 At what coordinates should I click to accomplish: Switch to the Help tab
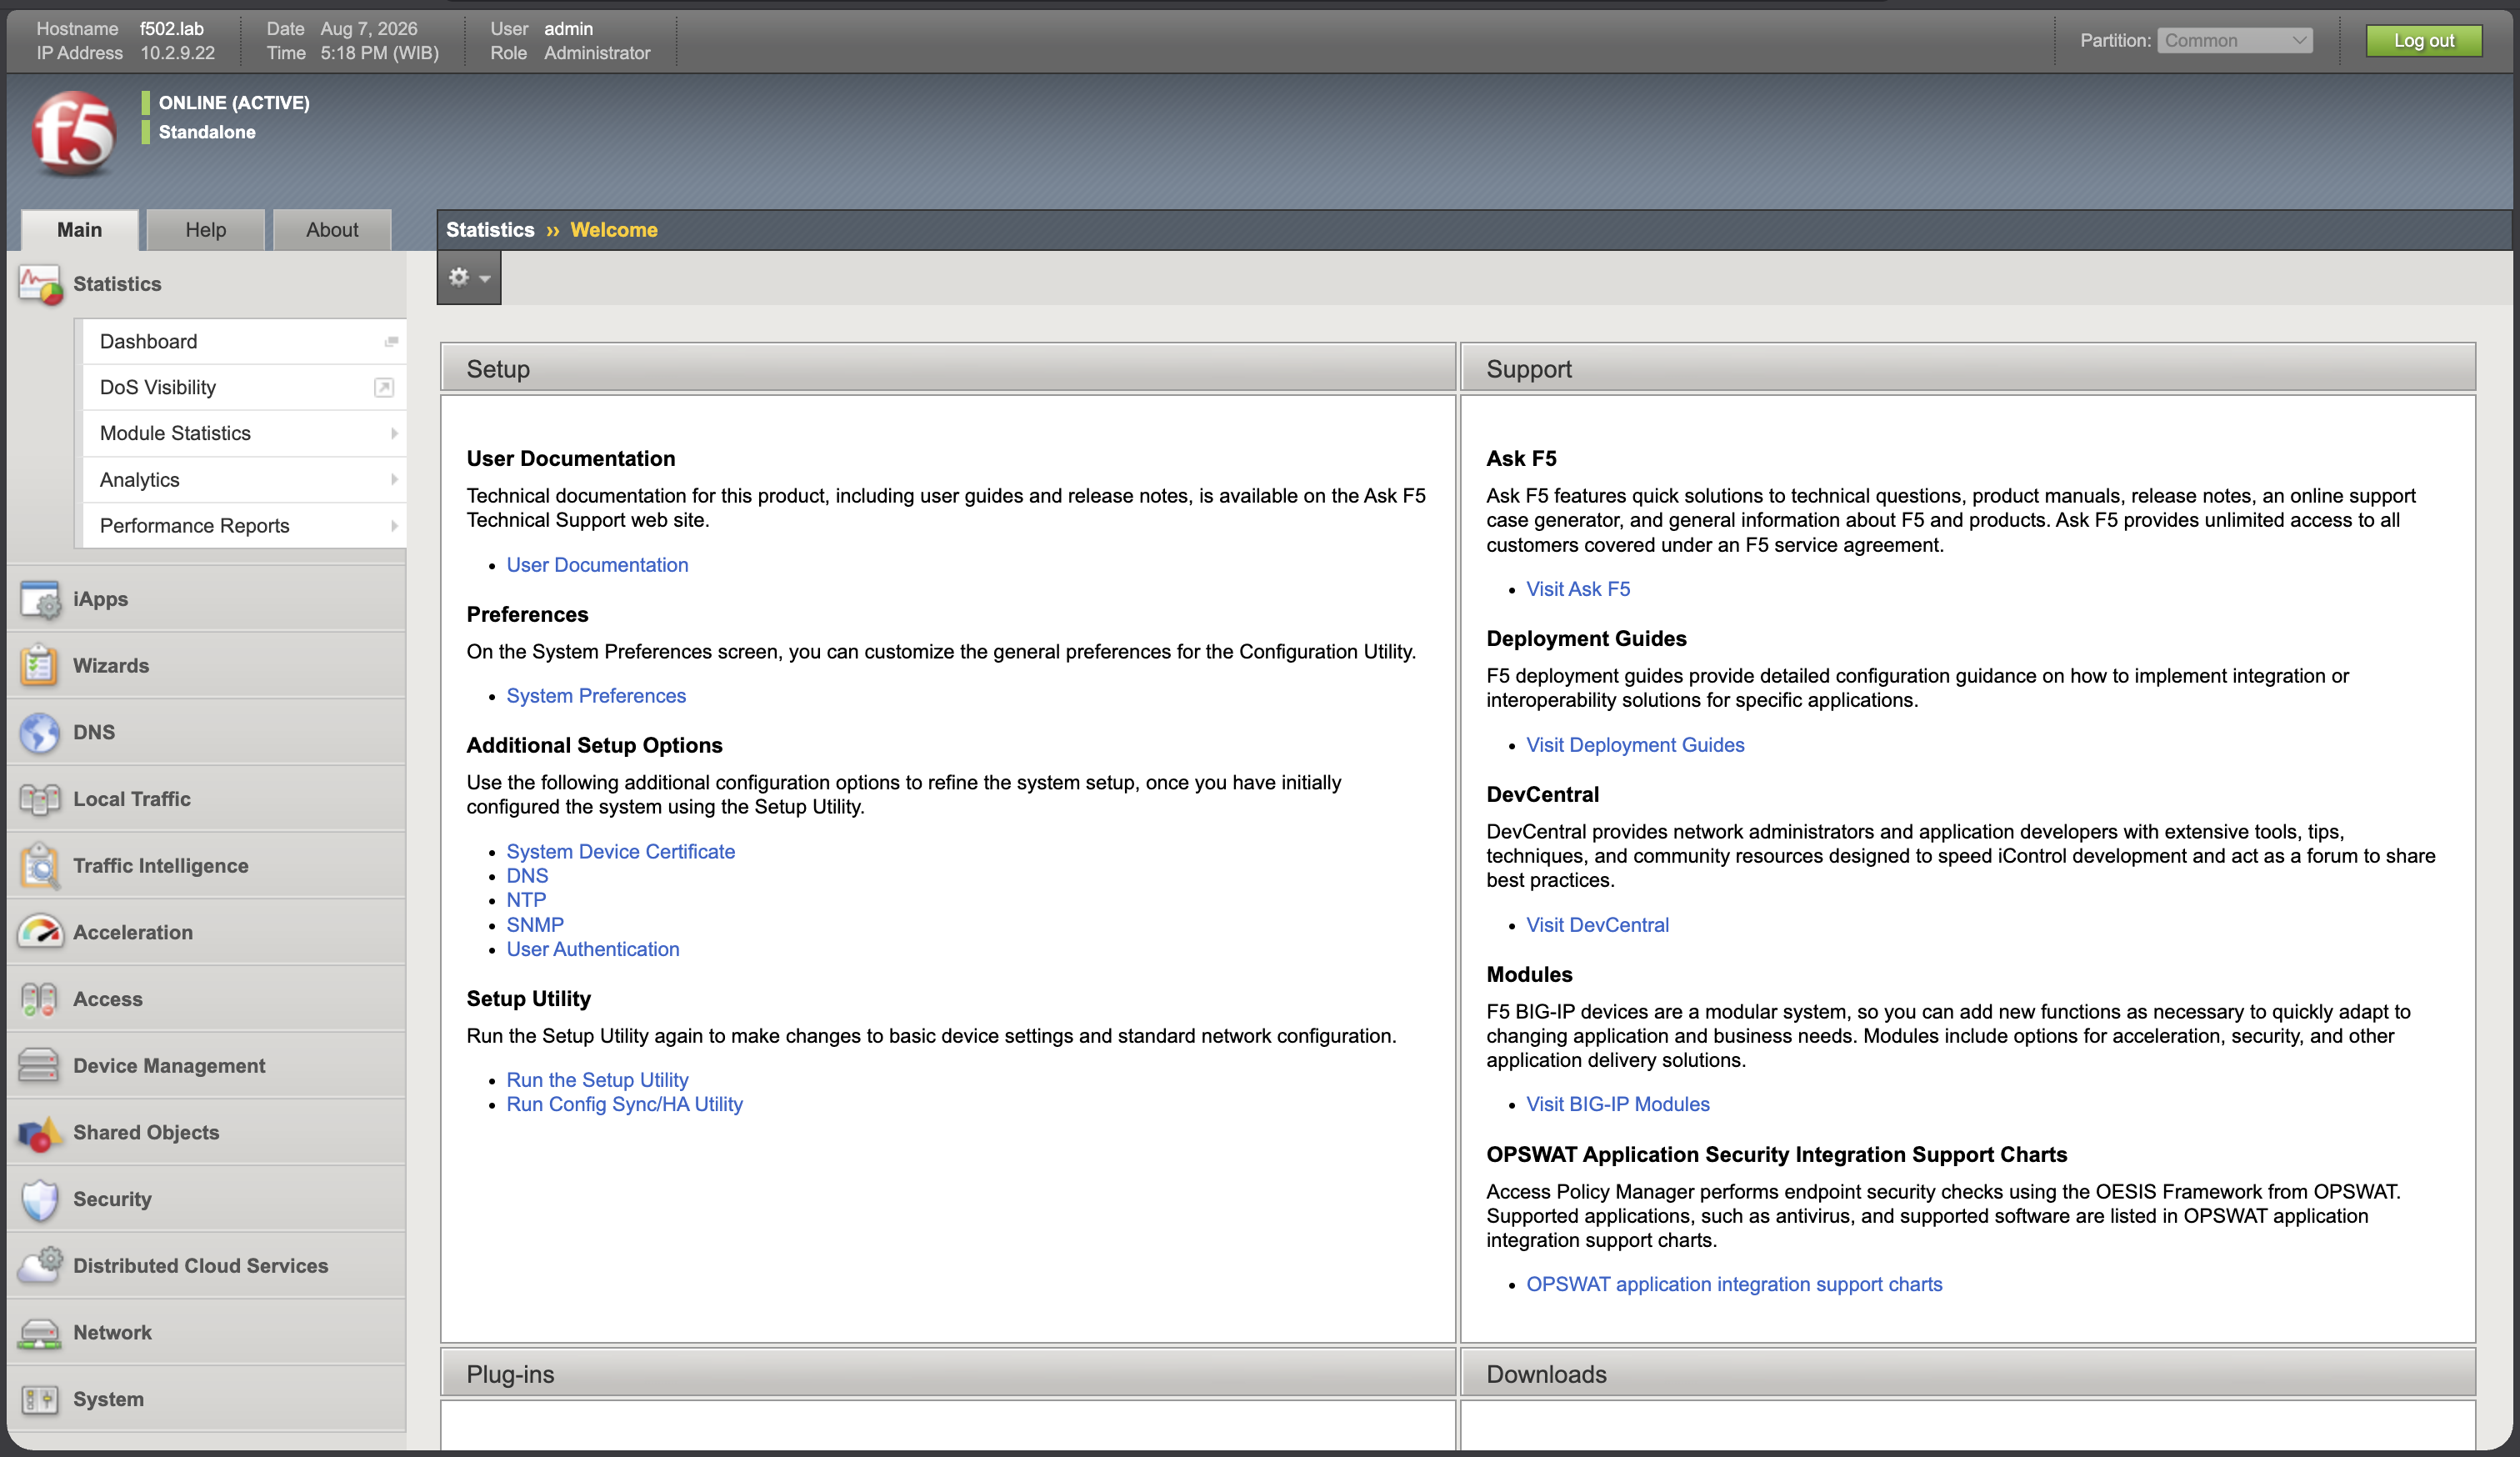tap(205, 230)
